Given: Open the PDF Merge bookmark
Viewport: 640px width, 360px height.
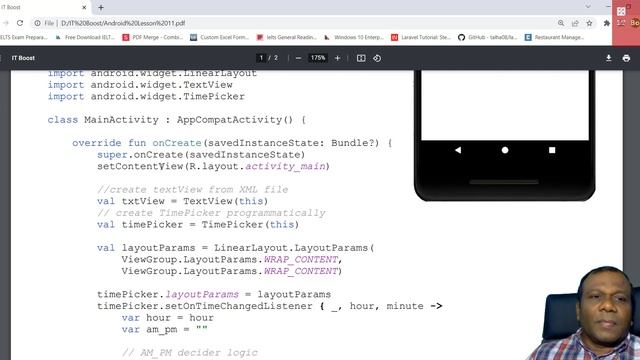Looking at the screenshot, I should (x=152, y=37).
